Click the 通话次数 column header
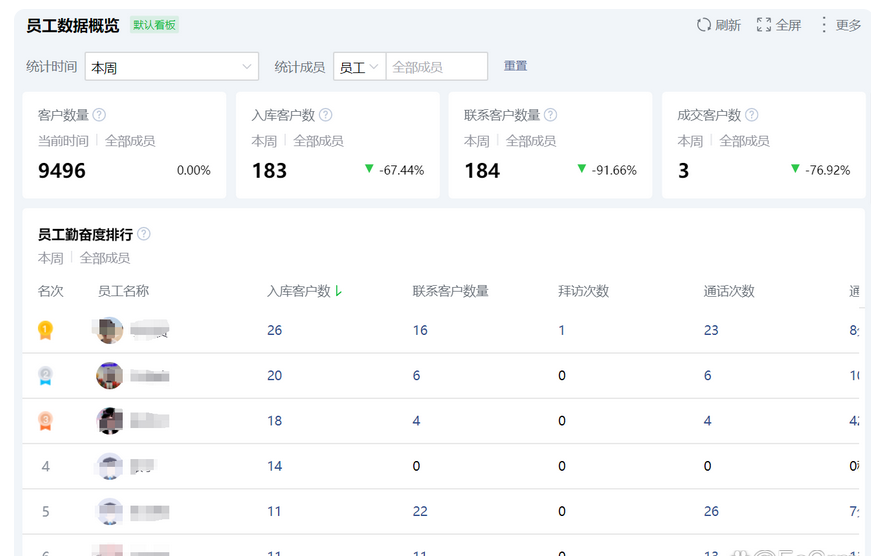 tap(729, 291)
